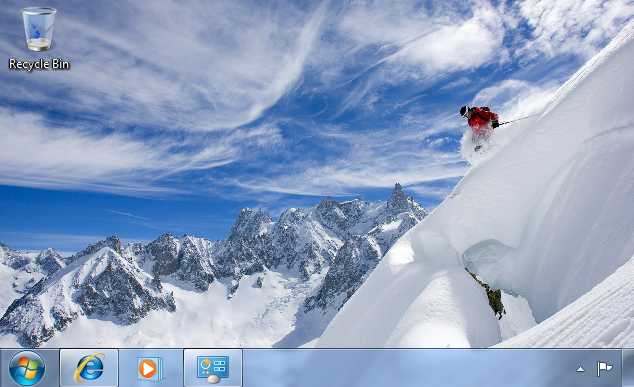This screenshot has width=634, height=387.
Task: Open the Control Panel taskbar button
Action: [x=213, y=368]
